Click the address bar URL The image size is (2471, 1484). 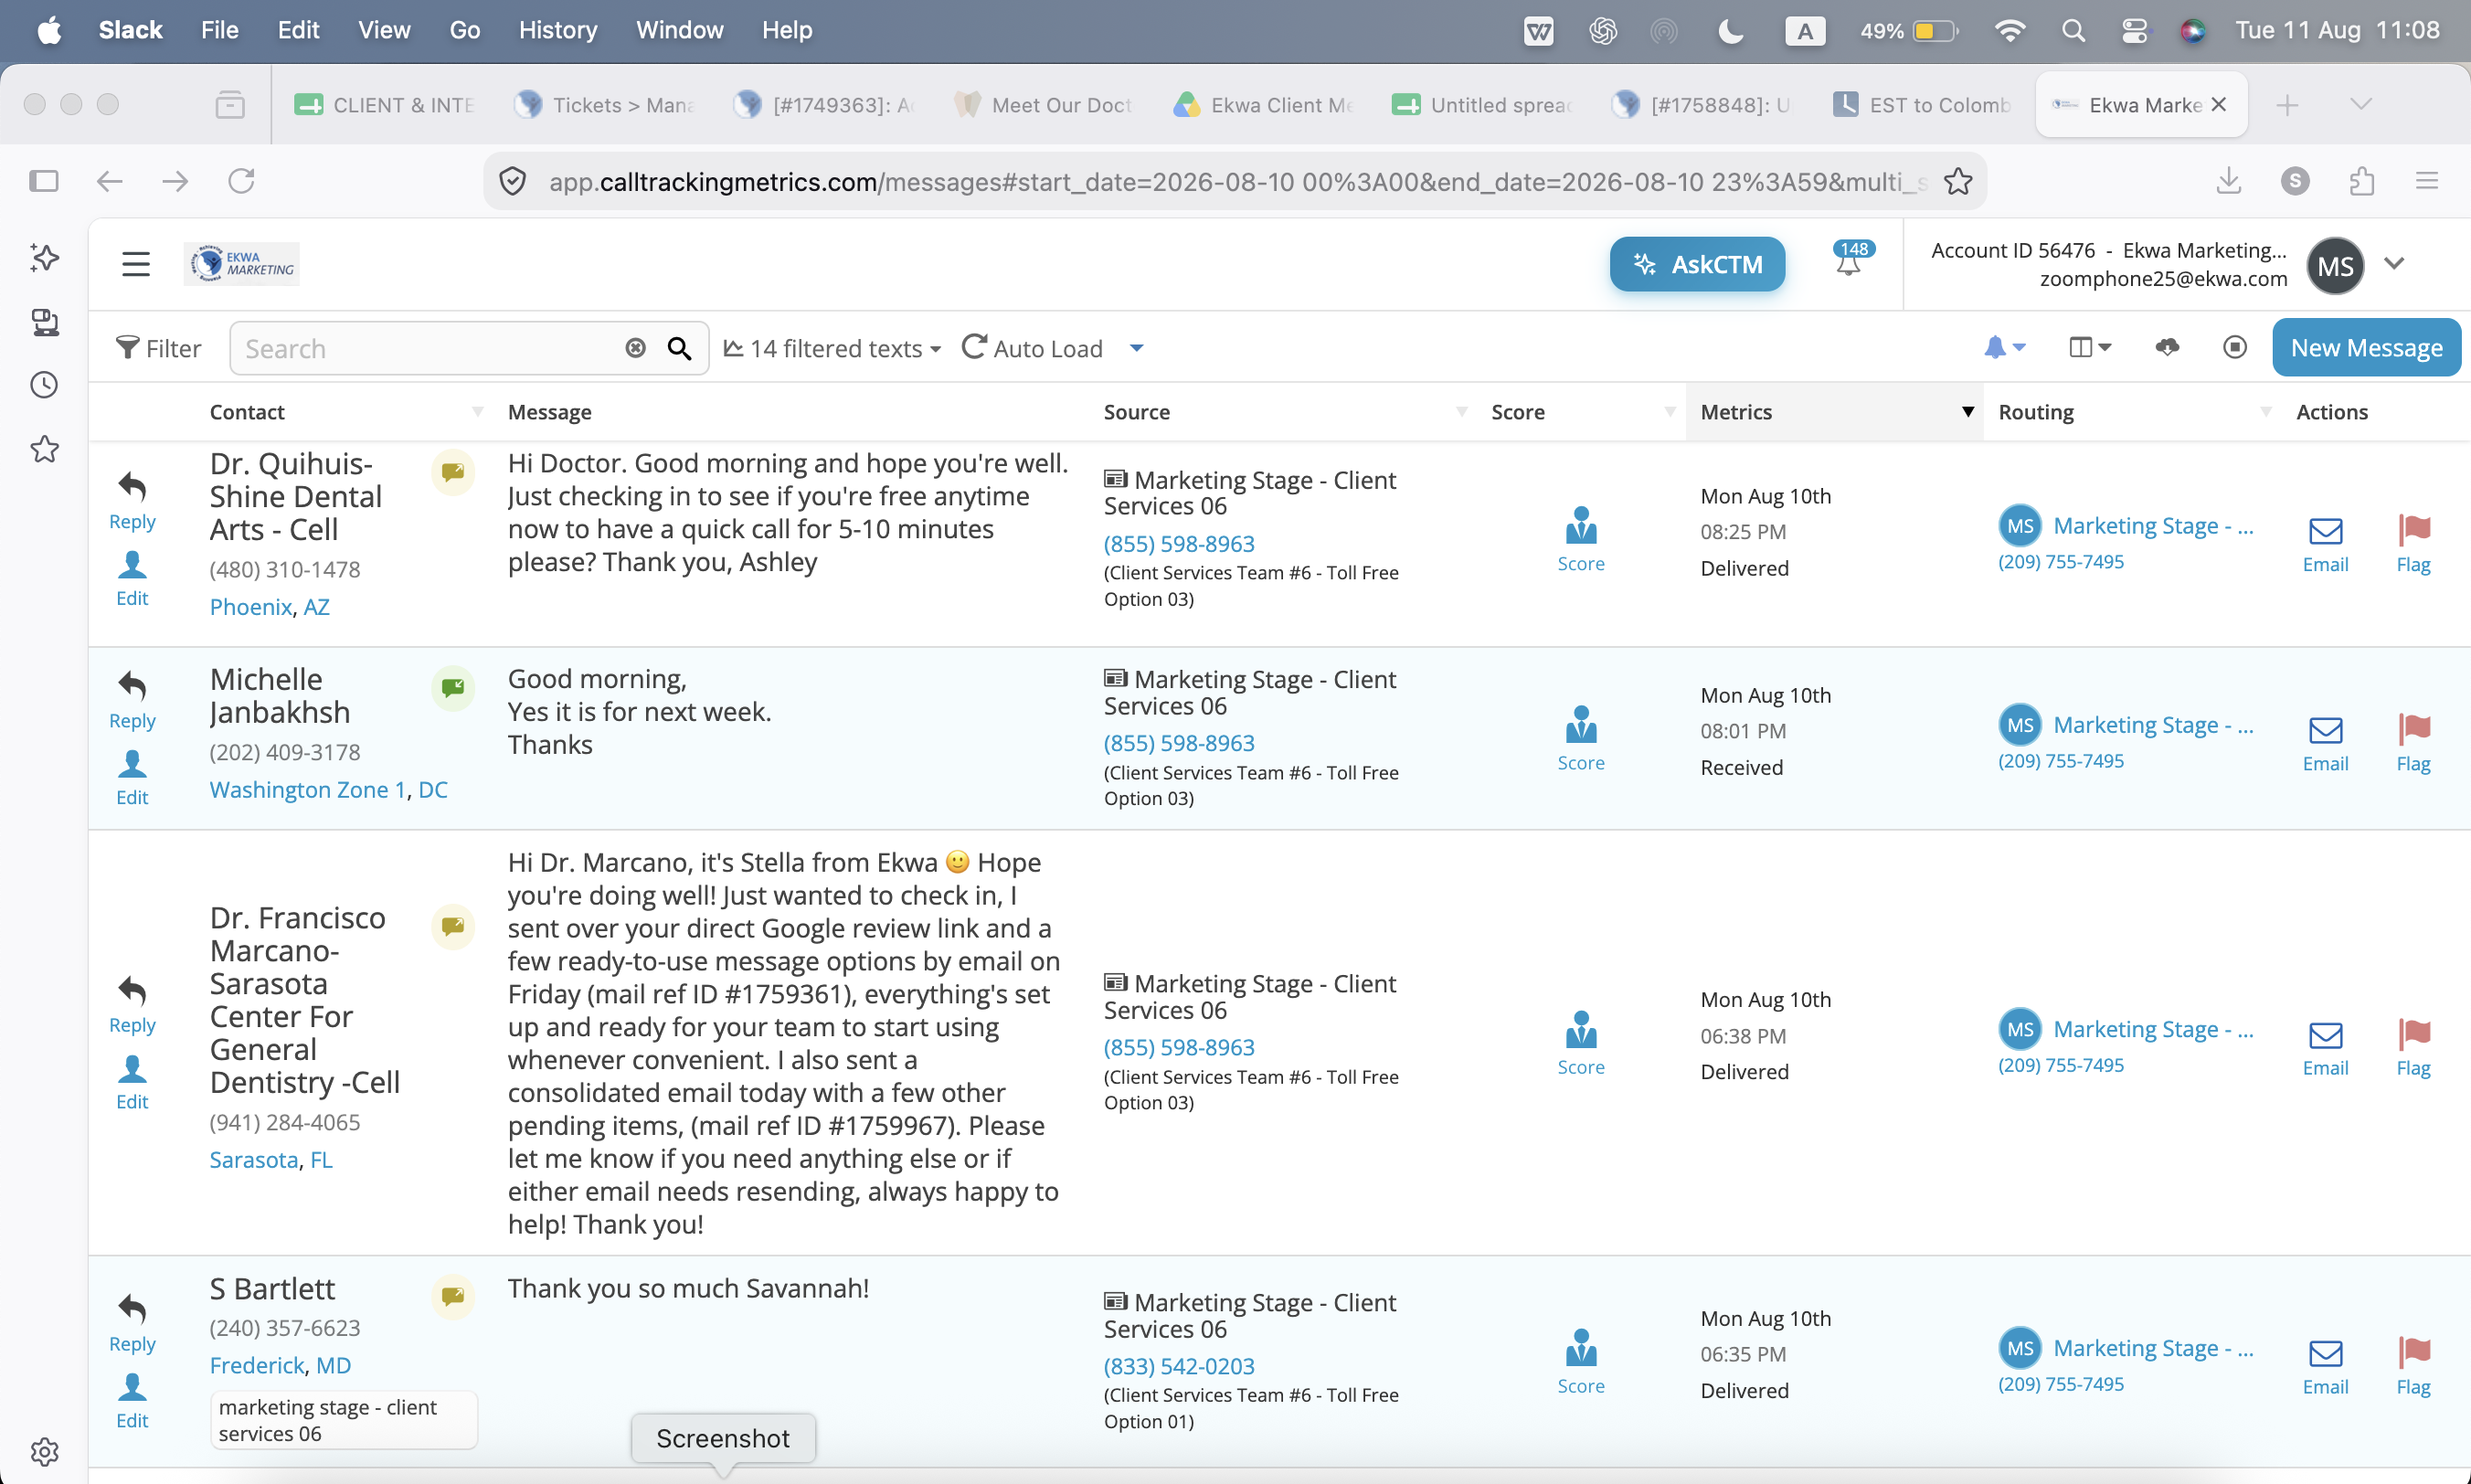click(1237, 181)
